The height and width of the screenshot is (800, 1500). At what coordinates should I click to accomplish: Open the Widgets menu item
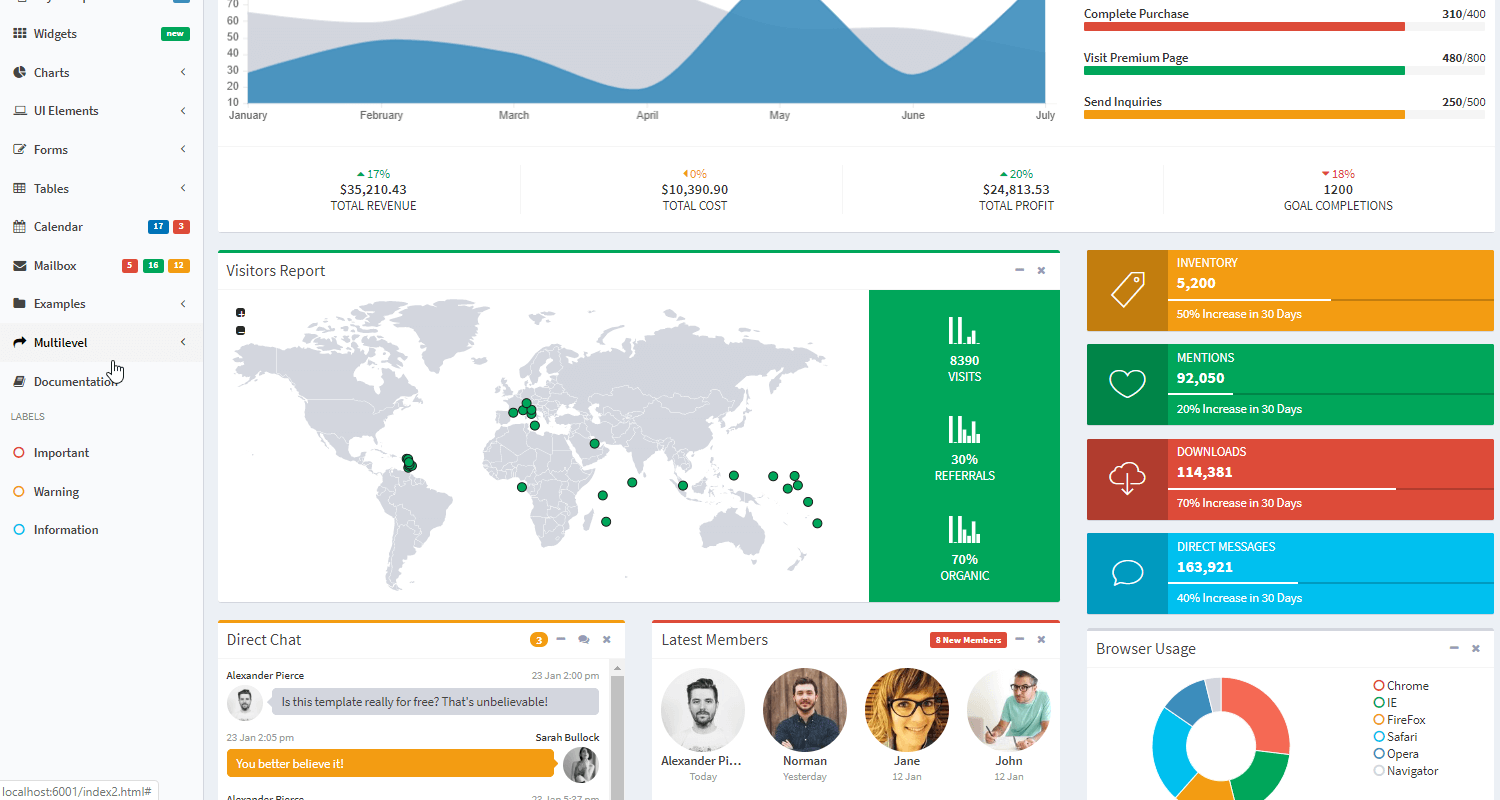point(101,34)
